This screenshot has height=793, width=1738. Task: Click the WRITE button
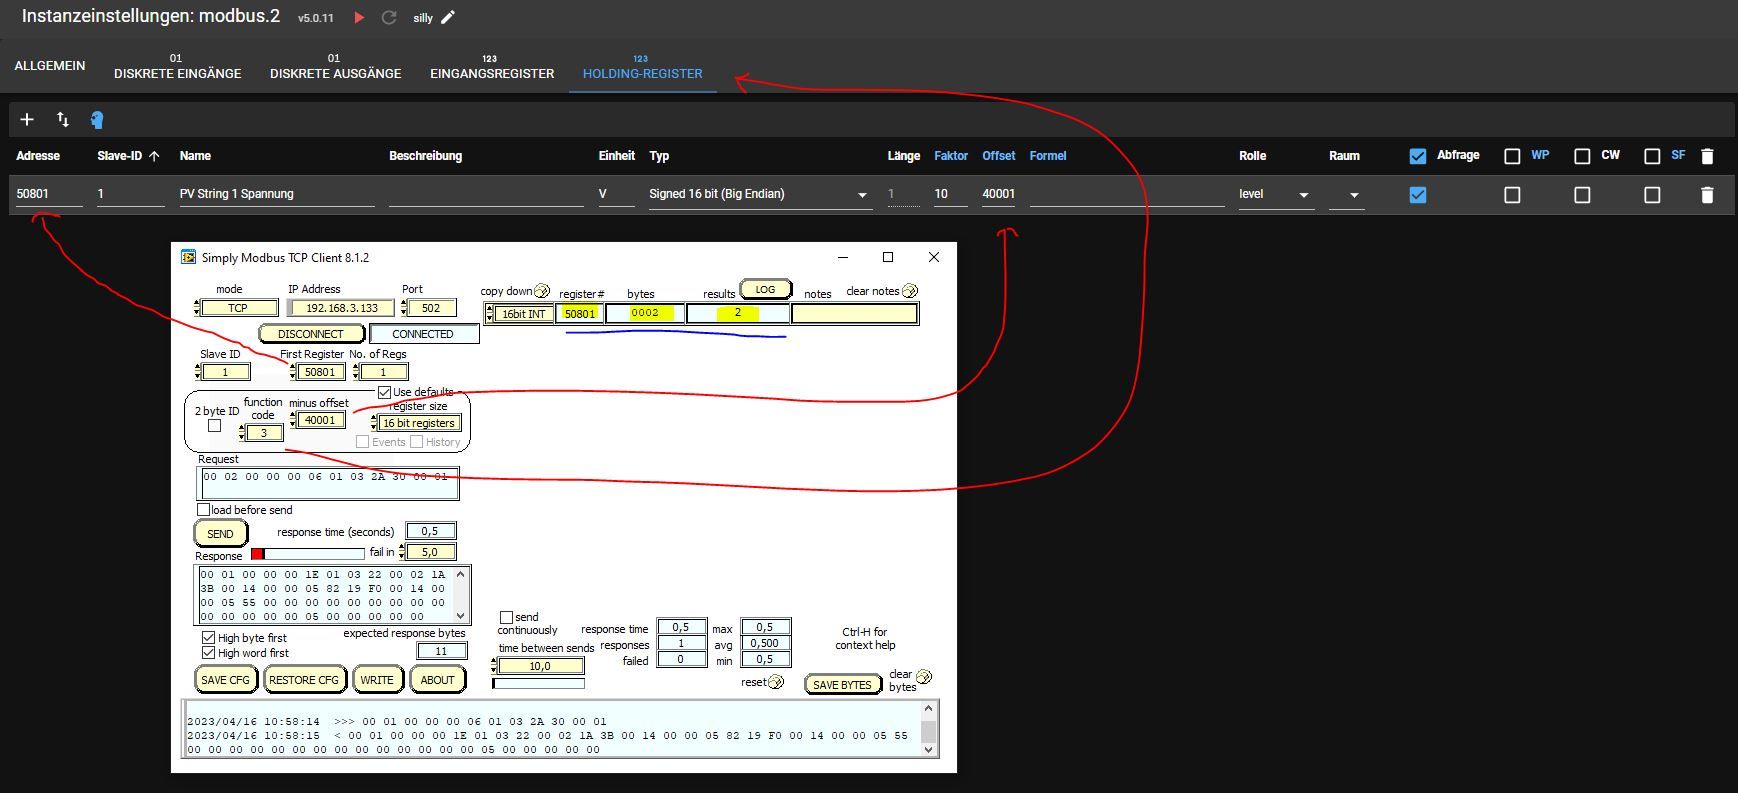pyautogui.click(x=377, y=680)
